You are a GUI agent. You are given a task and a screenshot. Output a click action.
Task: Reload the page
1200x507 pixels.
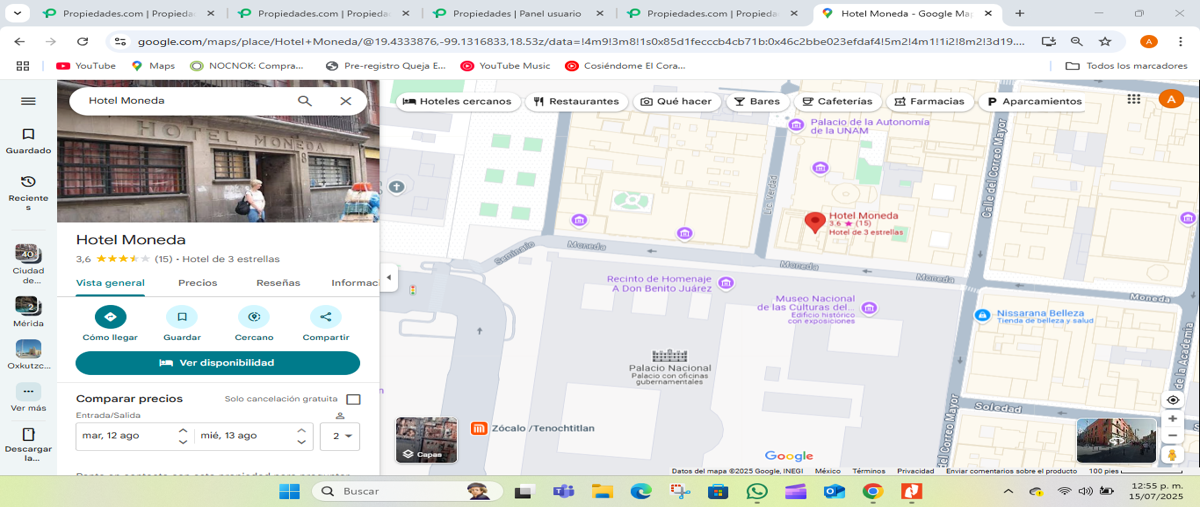pos(83,41)
